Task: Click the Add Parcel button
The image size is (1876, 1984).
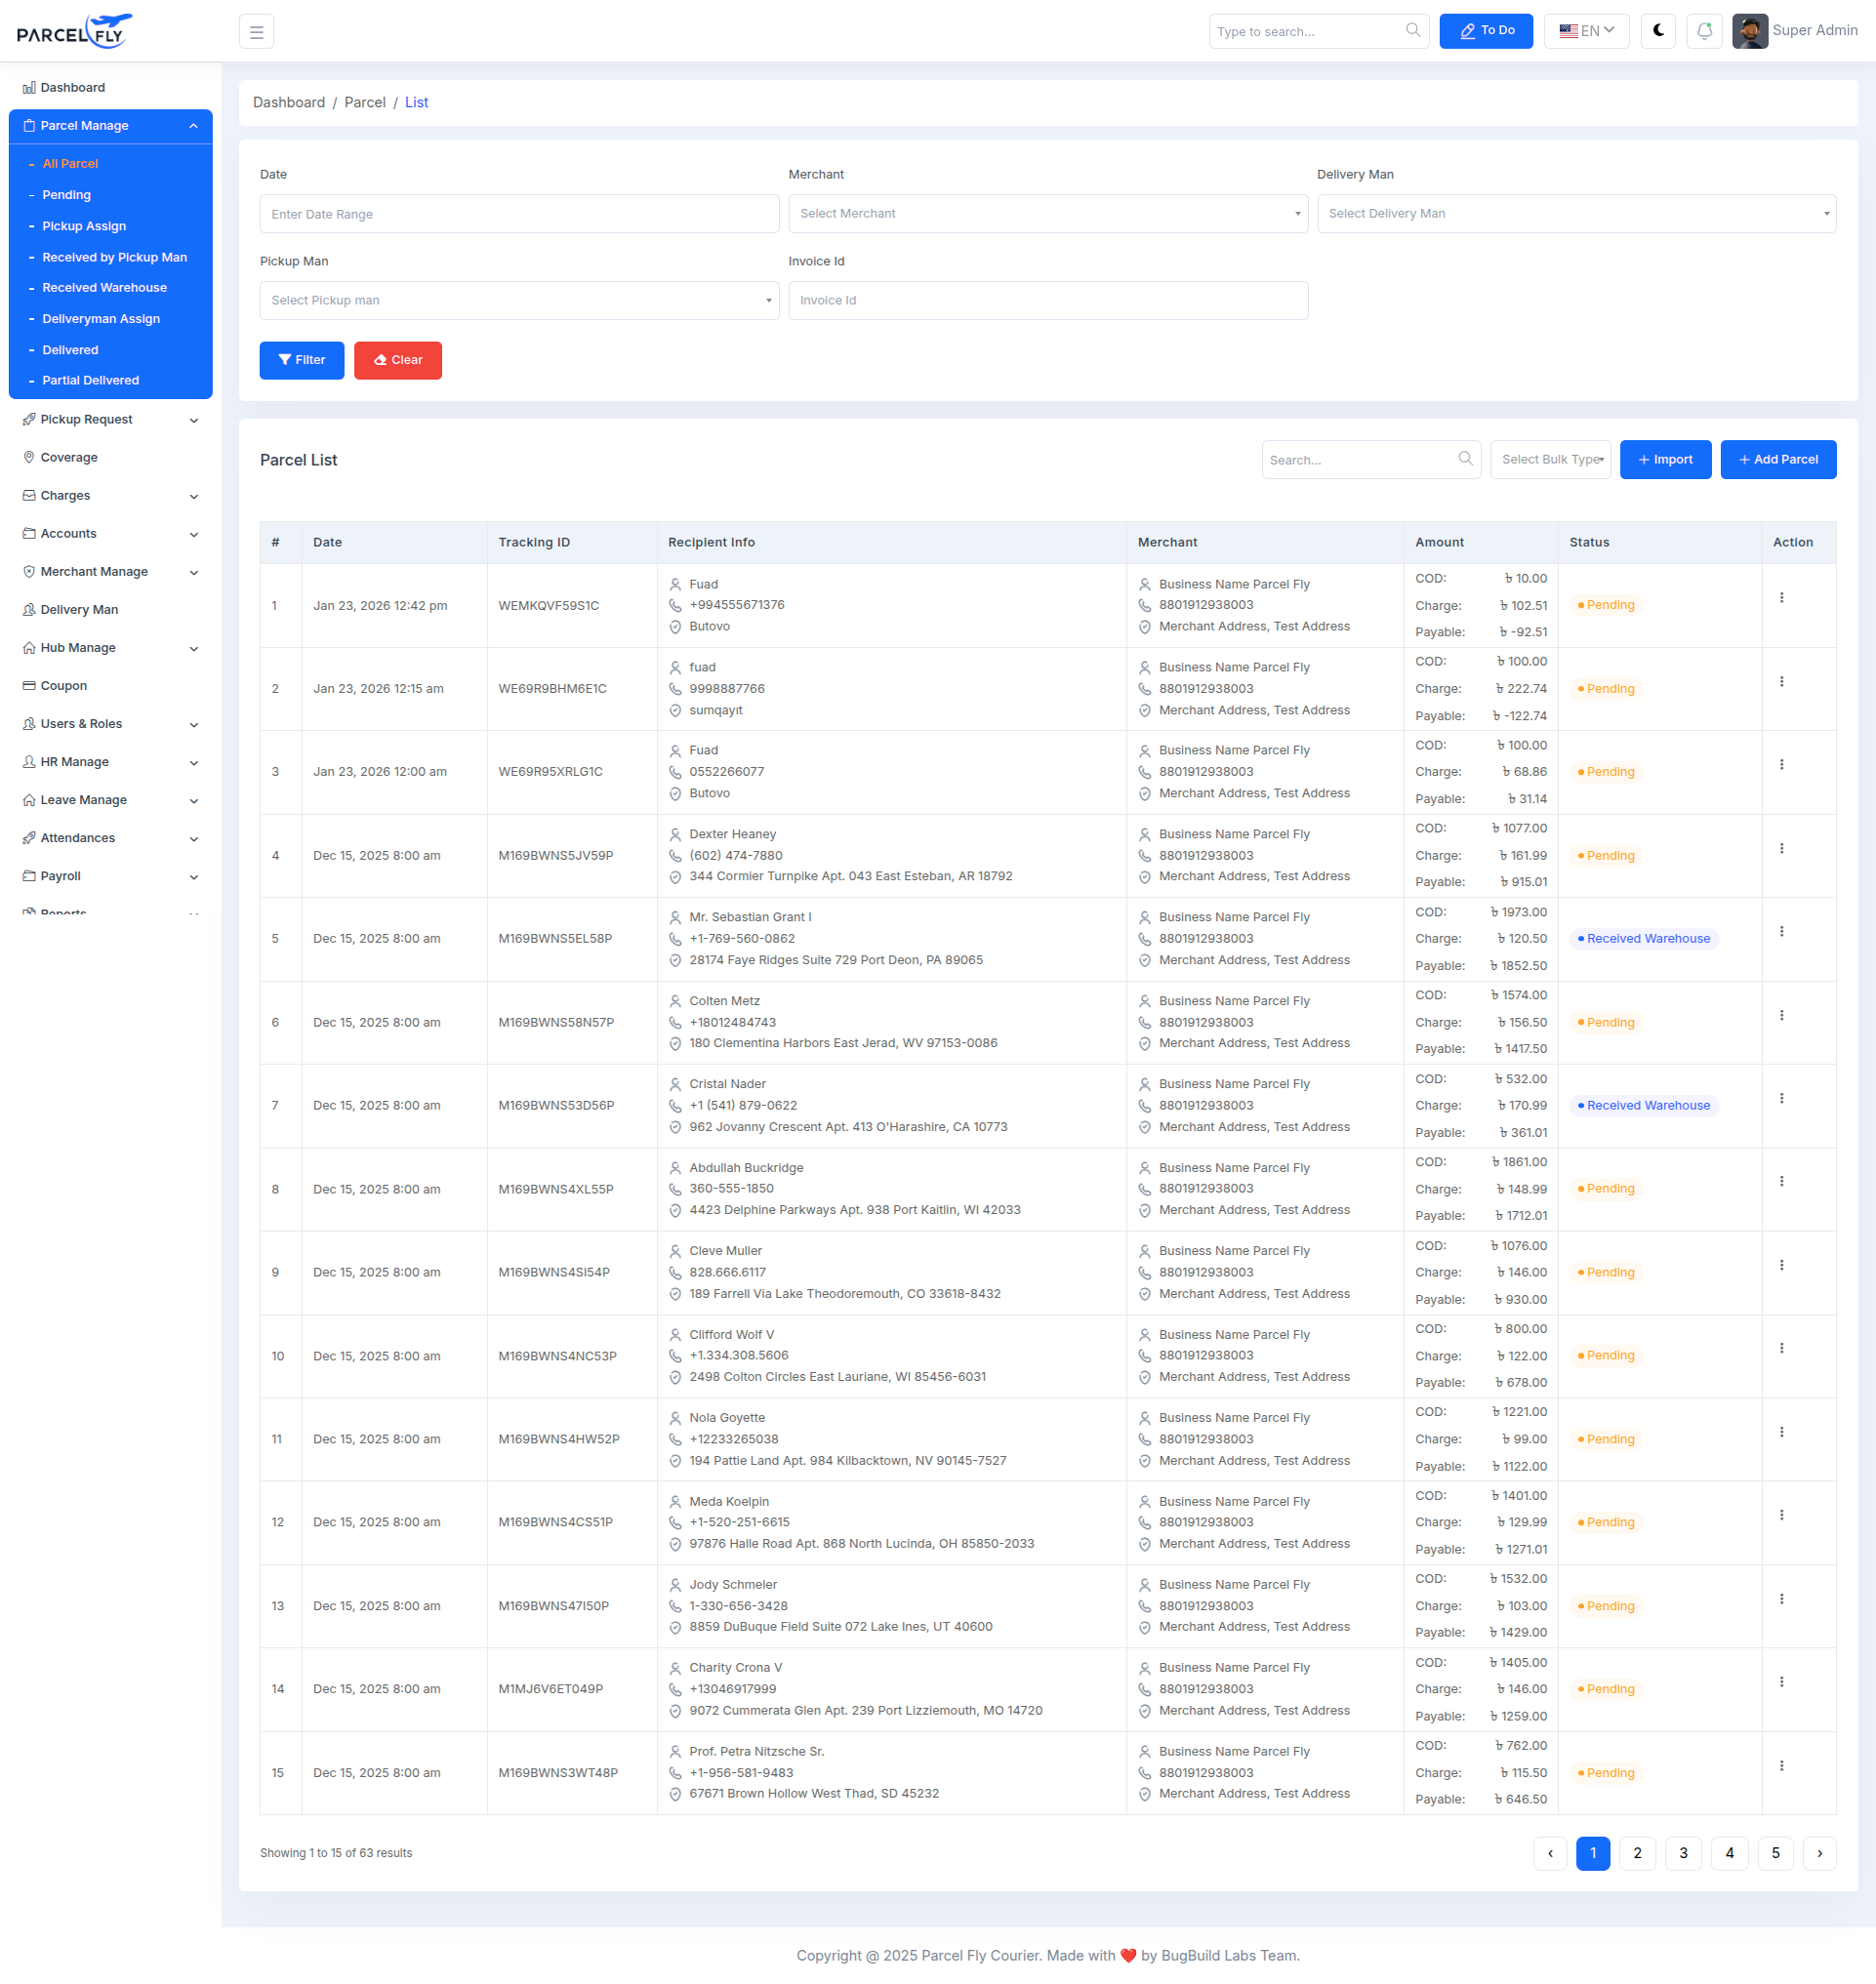Action: (1778, 459)
